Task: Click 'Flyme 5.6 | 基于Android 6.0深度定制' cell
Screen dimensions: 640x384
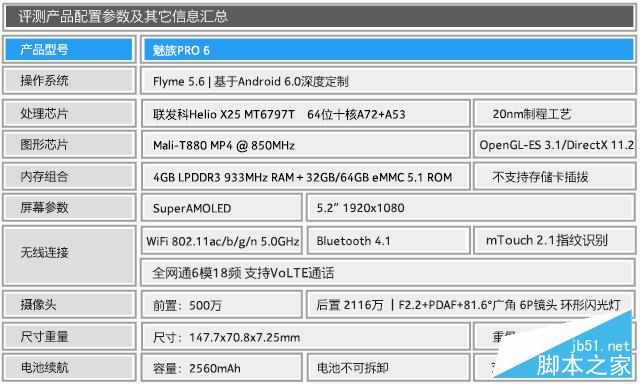Action: coord(388,81)
